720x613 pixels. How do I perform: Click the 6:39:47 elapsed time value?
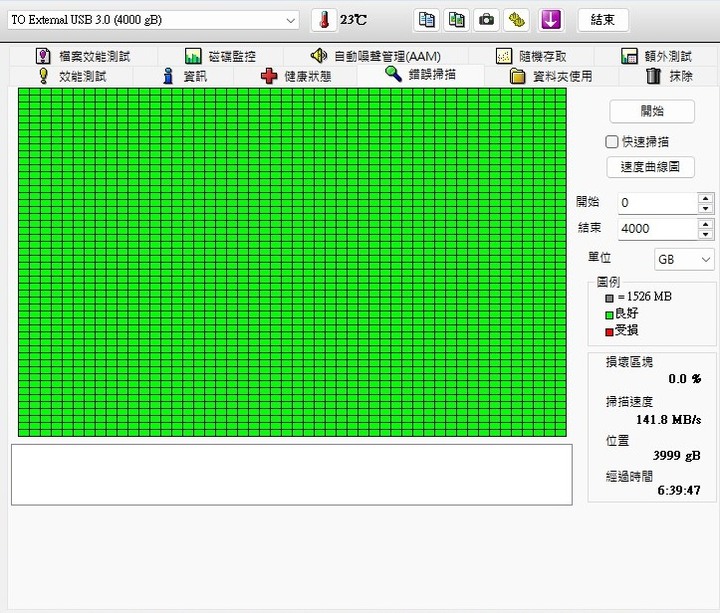(x=679, y=490)
